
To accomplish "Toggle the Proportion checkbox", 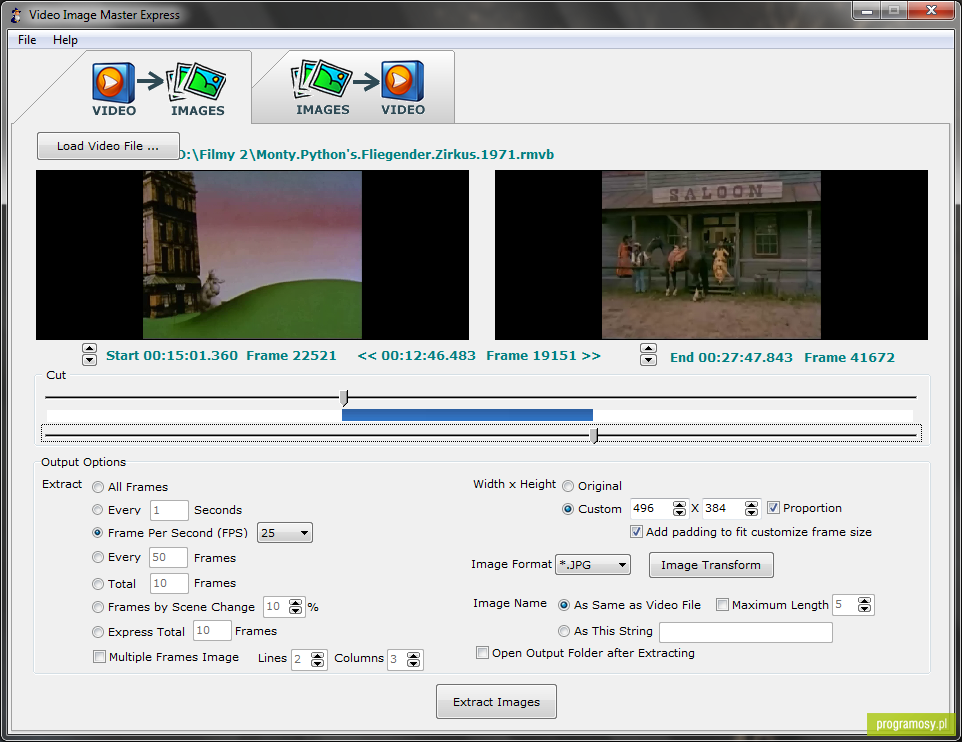I will pyautogui.click(x=774, y=508).
